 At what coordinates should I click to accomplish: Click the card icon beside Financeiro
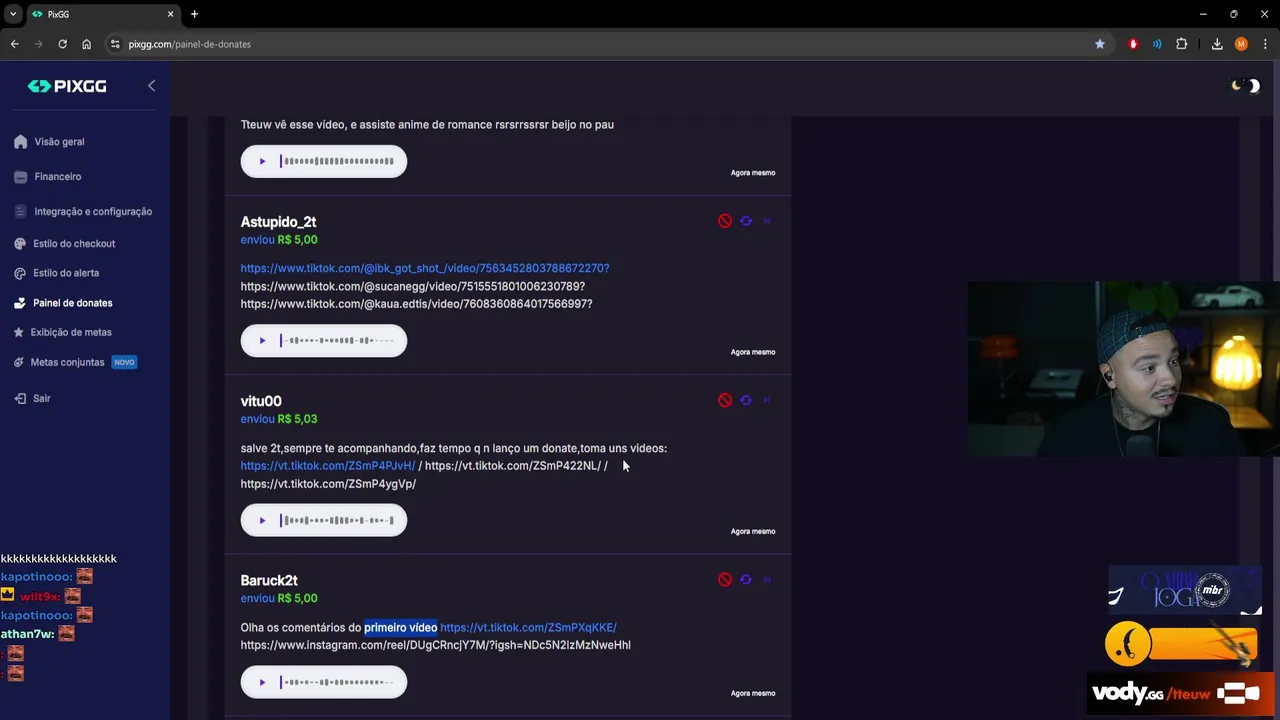(x=21, y=177)
